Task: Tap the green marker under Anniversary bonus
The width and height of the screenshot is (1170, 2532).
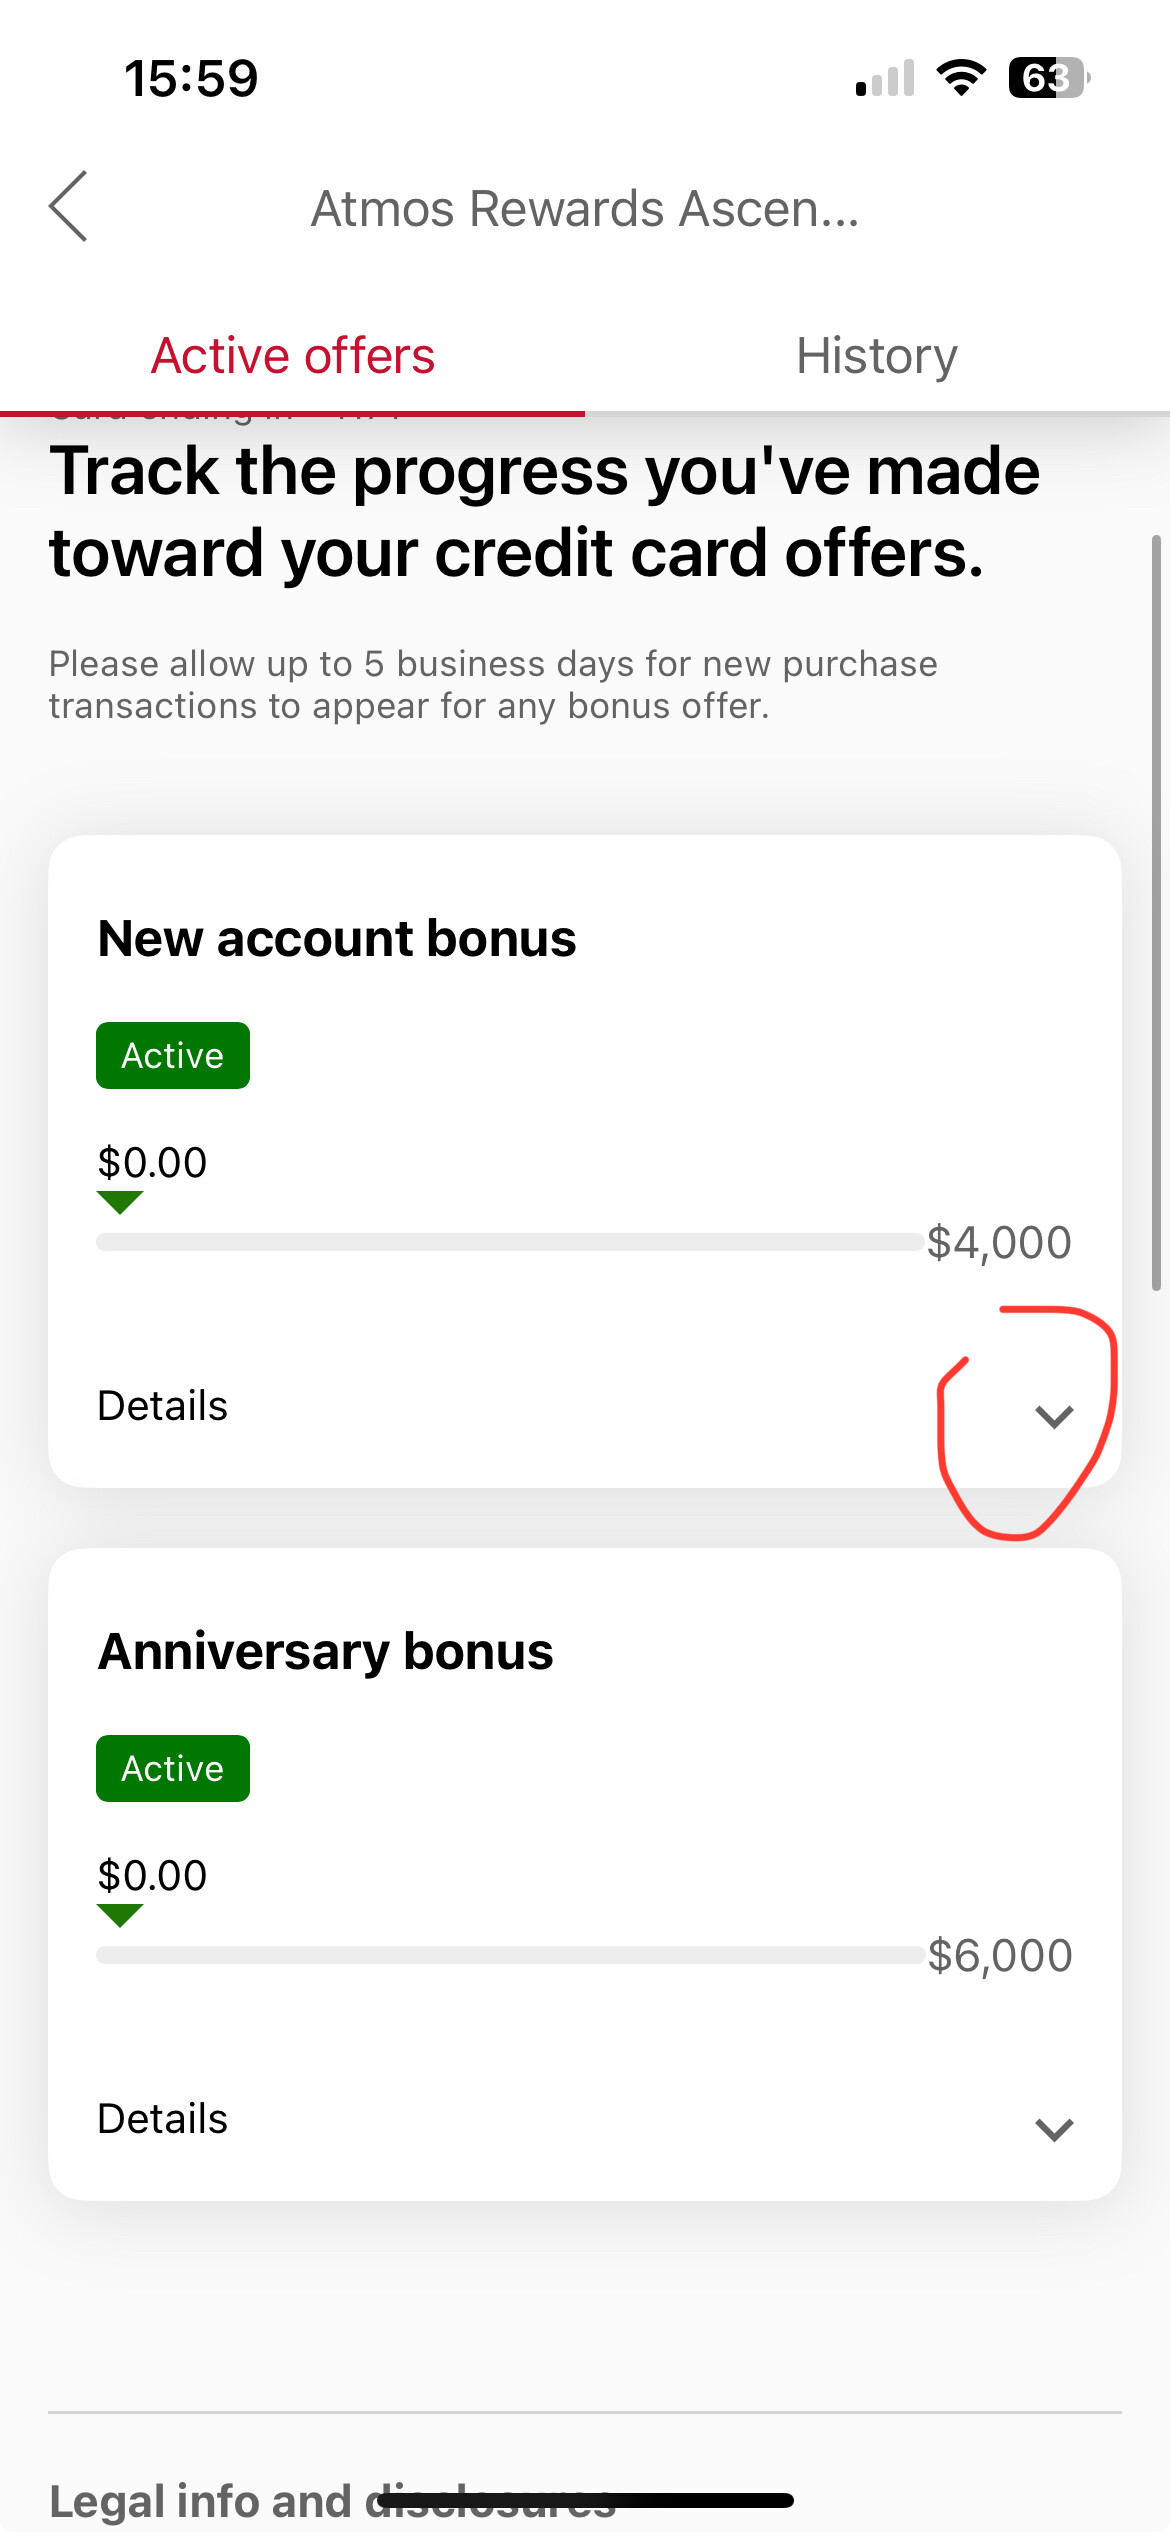Action: pyautogui.click(x=120, y=1915)
